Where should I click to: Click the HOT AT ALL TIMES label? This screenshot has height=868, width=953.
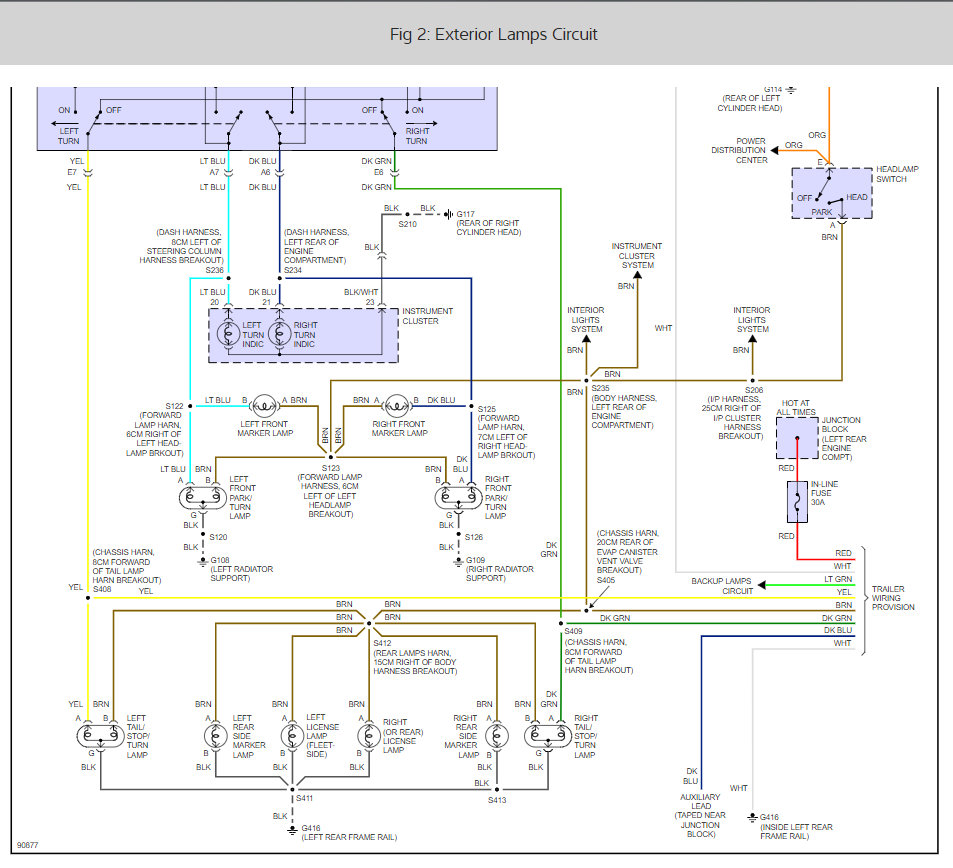point(796,407)
